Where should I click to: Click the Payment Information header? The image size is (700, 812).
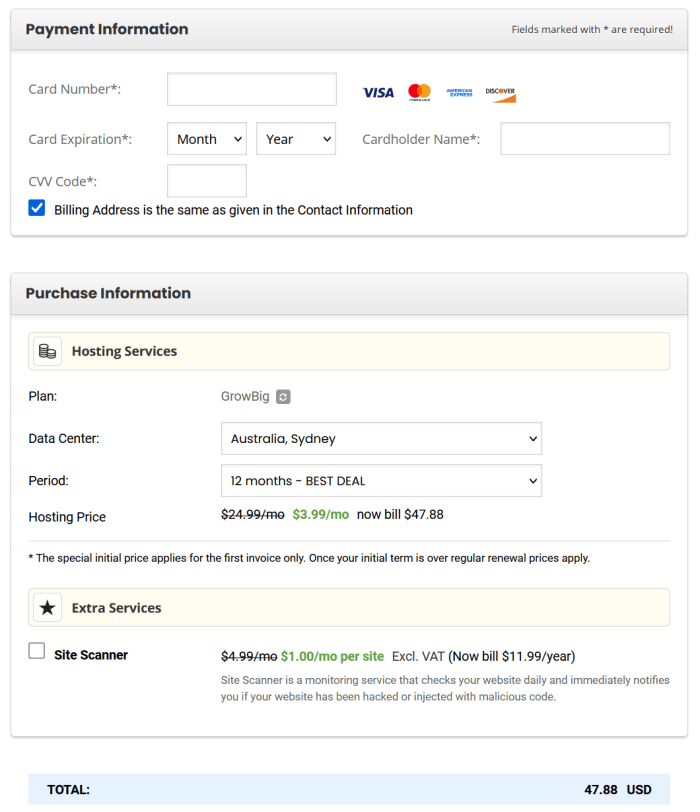click(107, 29)
